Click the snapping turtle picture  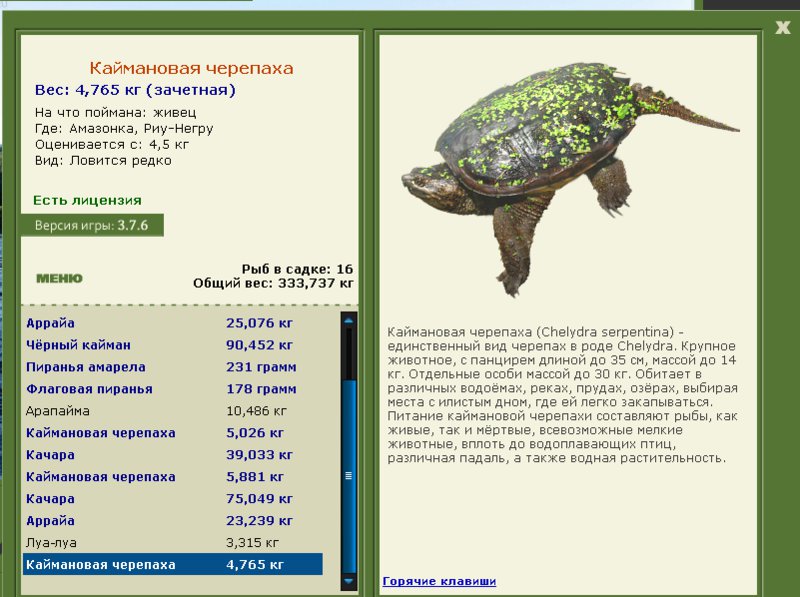click(570, 179)
